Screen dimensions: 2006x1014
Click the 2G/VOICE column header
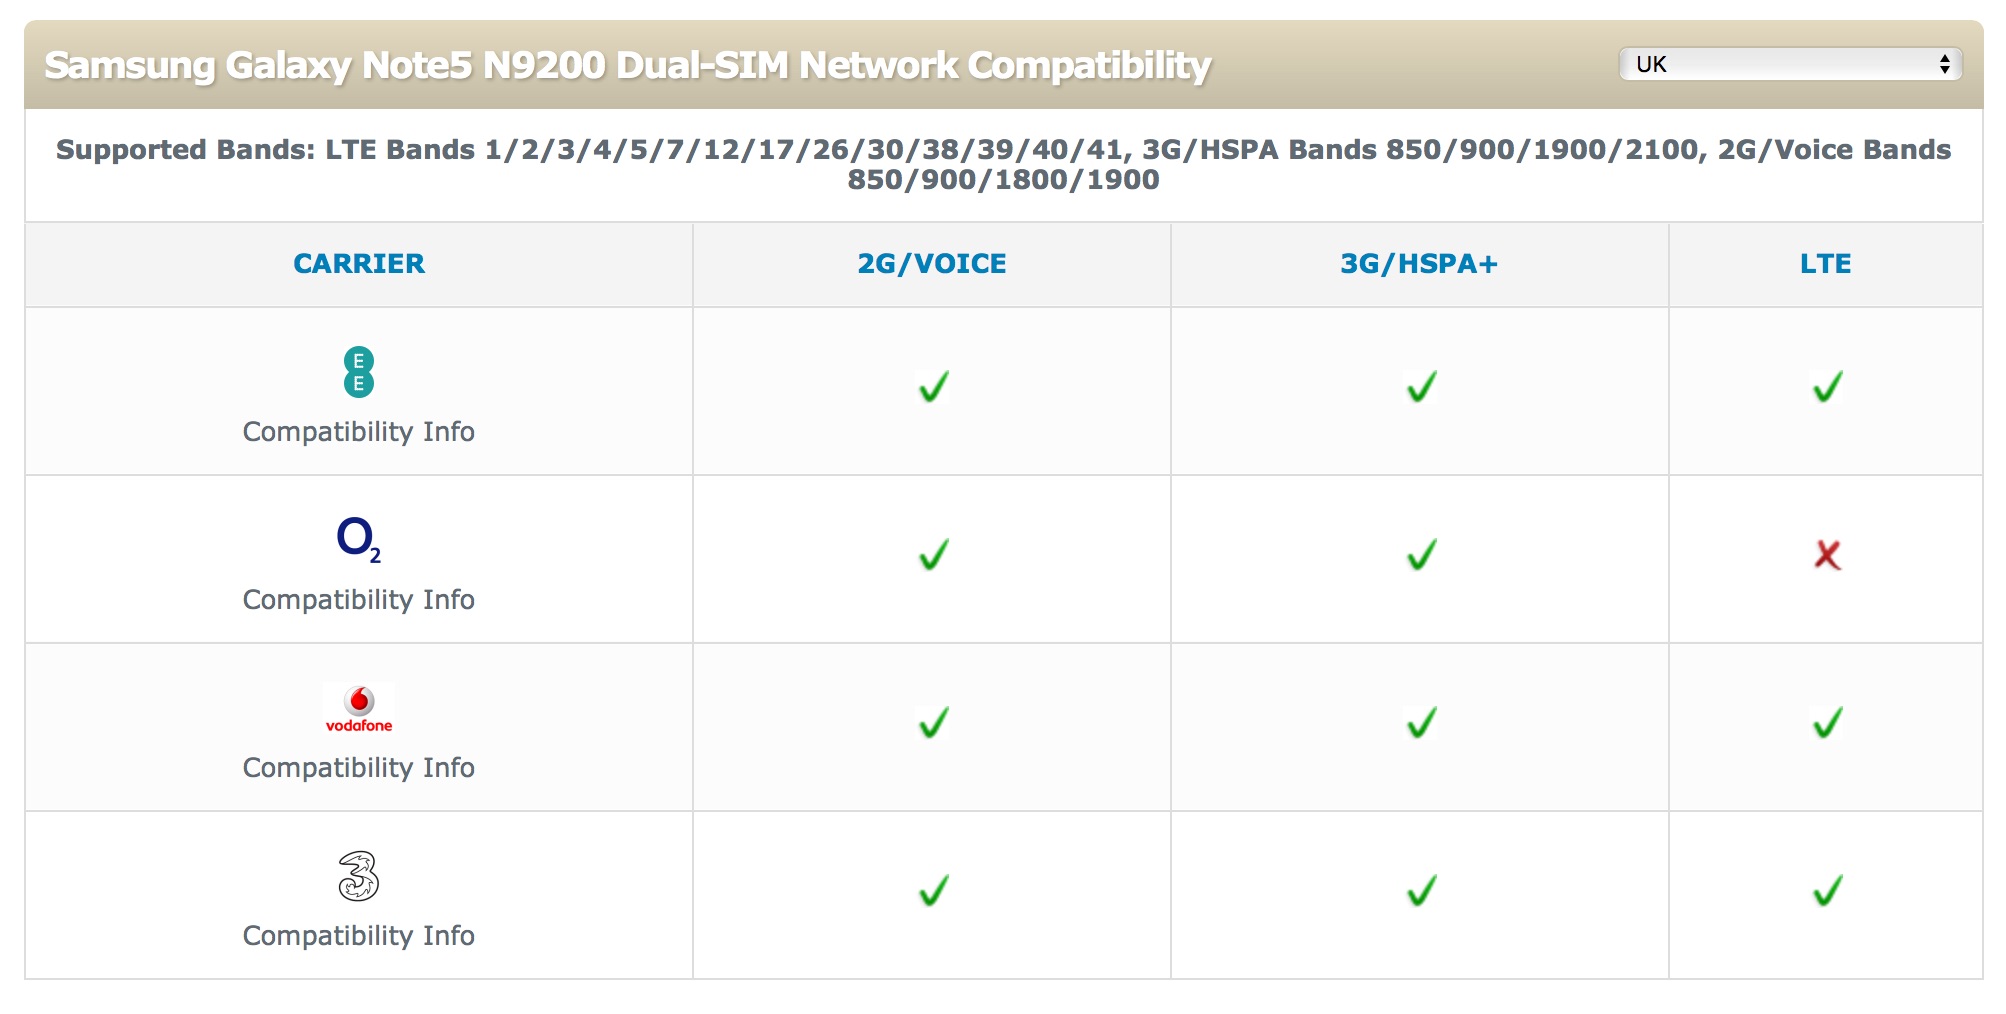tap(932, 264)
